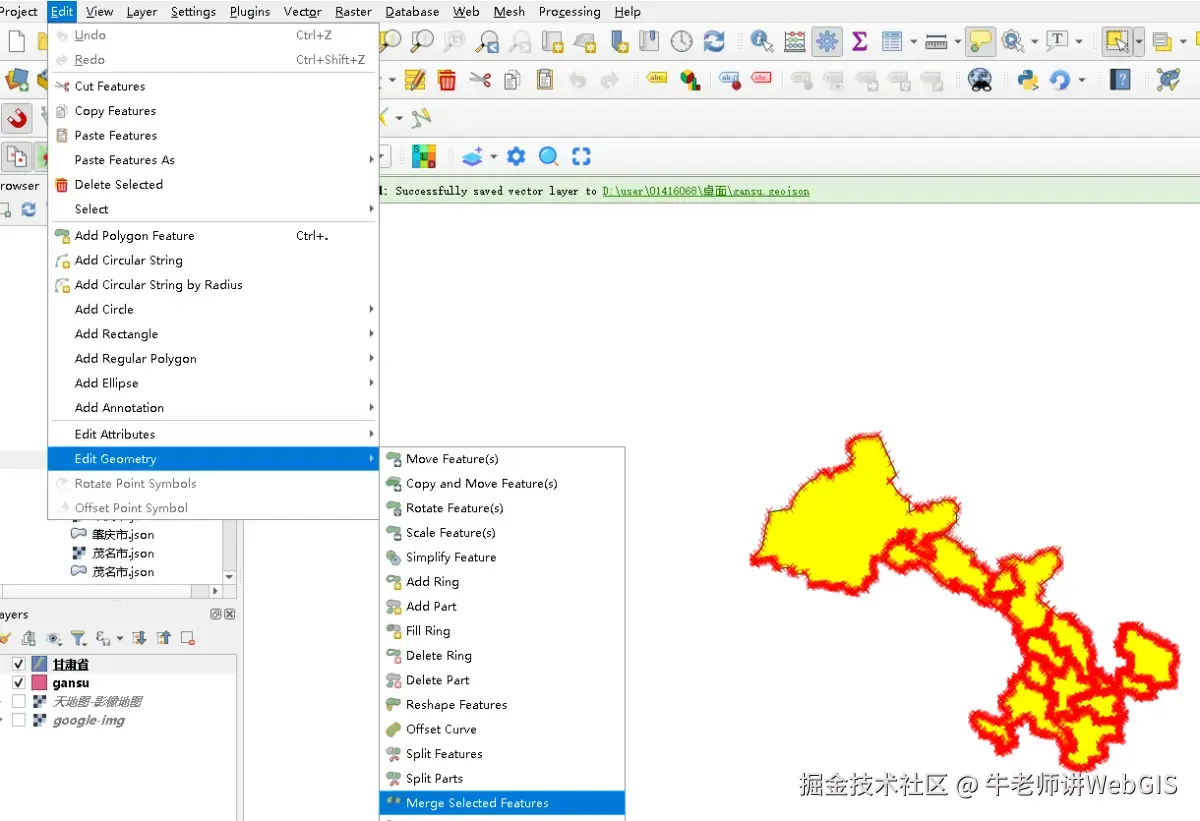The height and width of the screenshot is (821, 1200).
Task: Uncheck the 甘肃省 layer checkbox
Action: click(x=18, y=664)
